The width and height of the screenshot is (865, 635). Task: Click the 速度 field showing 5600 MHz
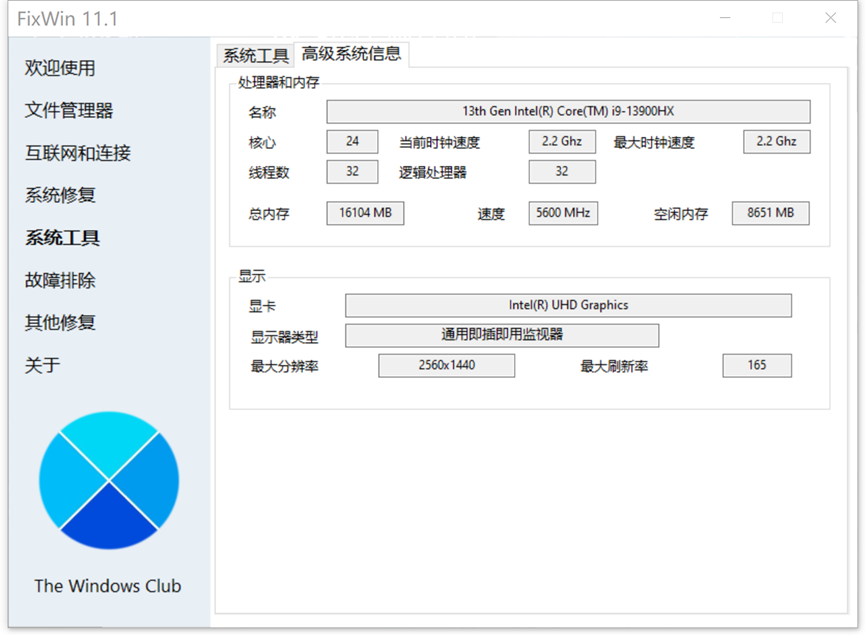[x=563, y=213]
